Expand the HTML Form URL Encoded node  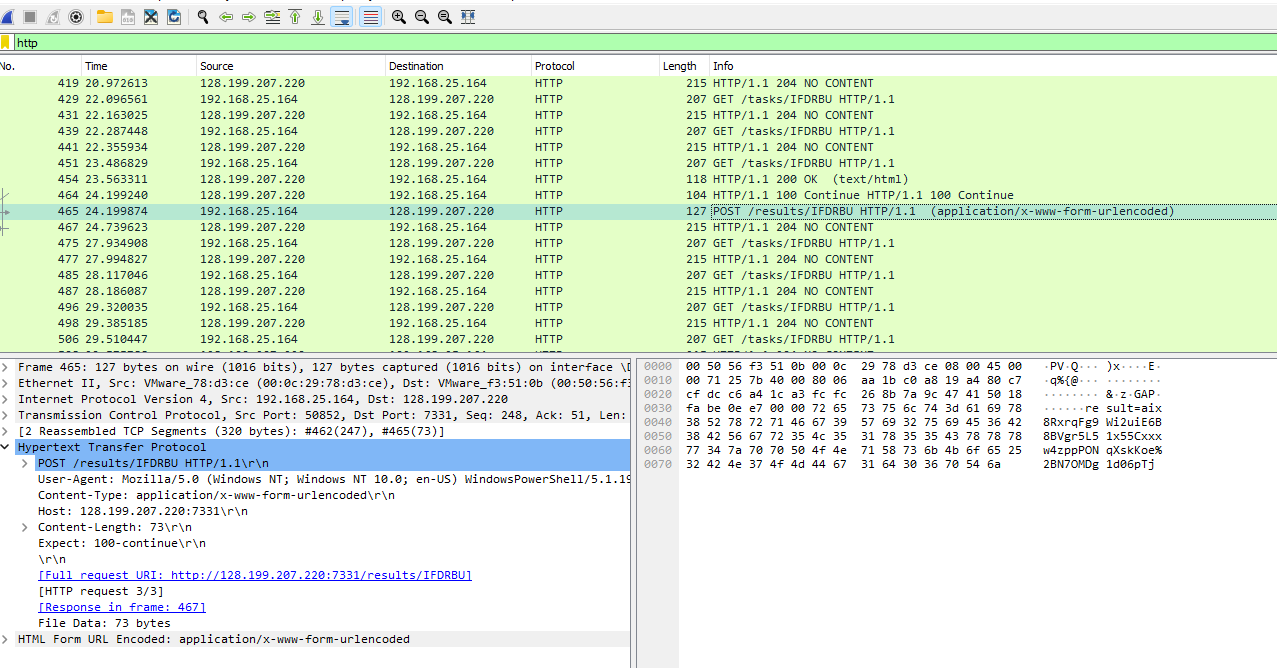point(6,639)
